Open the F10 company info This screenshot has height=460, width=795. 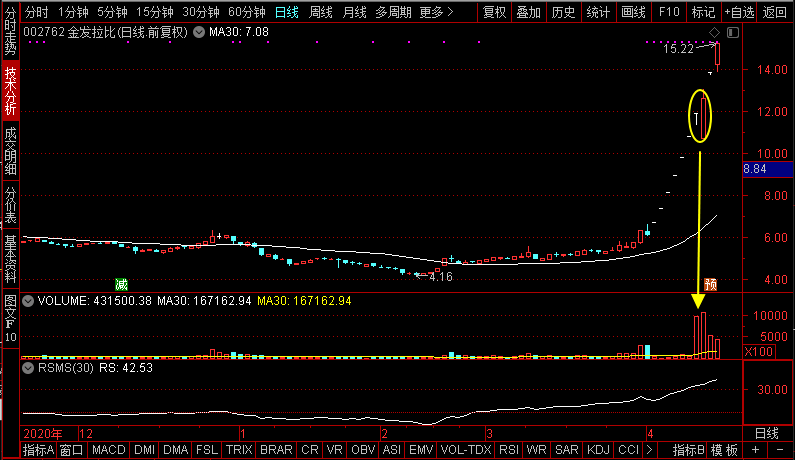669,12
